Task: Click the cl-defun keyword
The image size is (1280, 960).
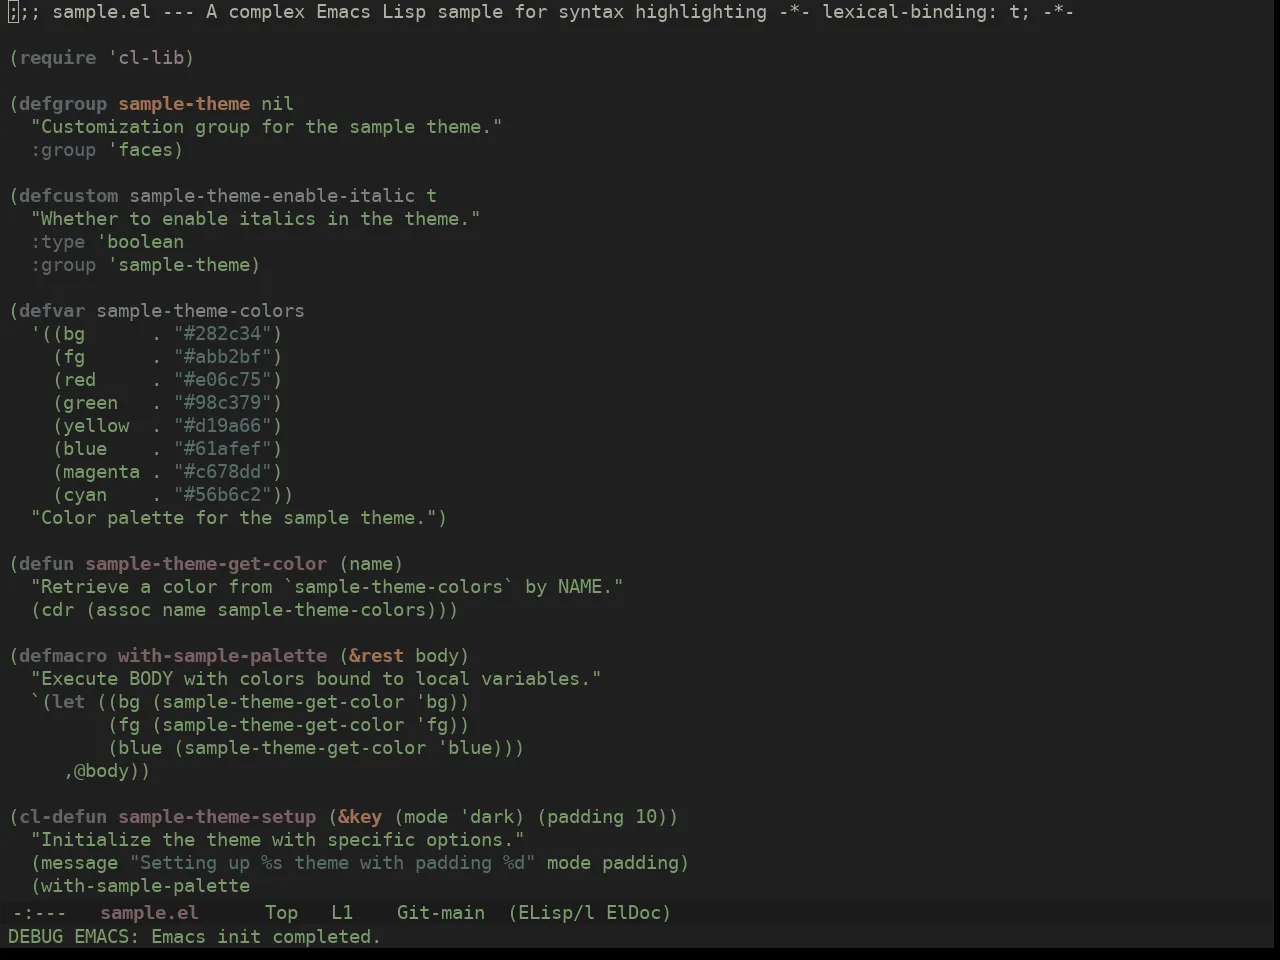Action: (x=63, y=816)
